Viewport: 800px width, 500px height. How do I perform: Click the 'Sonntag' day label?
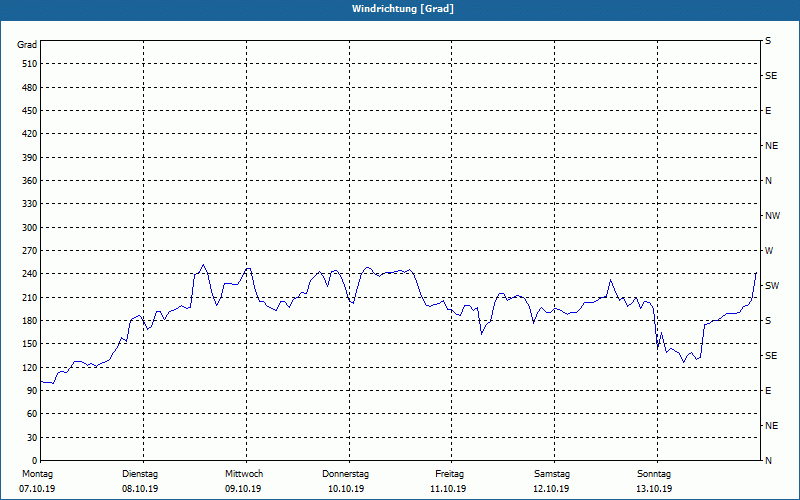click(654, 474)
